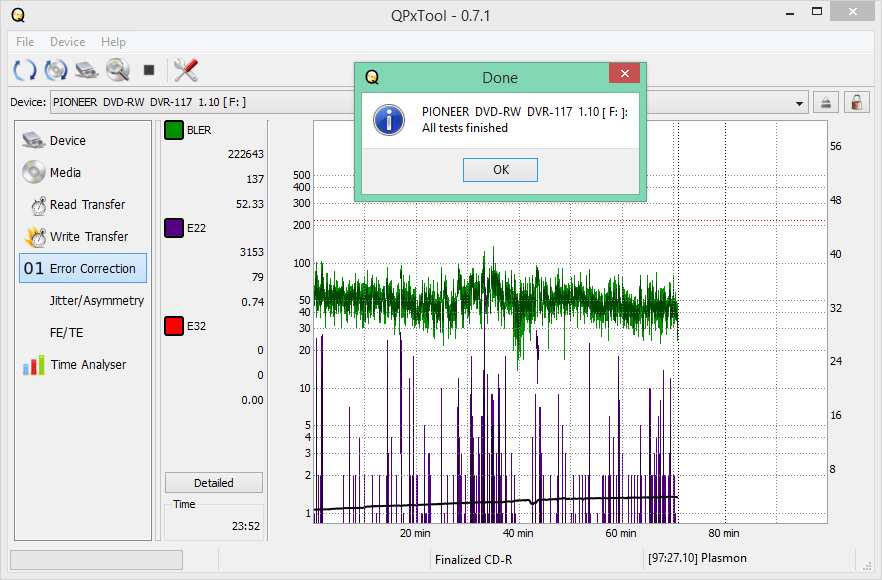Click the red E32 color swatch
This screenshot has height=580, width=882.
click(174, 326)
